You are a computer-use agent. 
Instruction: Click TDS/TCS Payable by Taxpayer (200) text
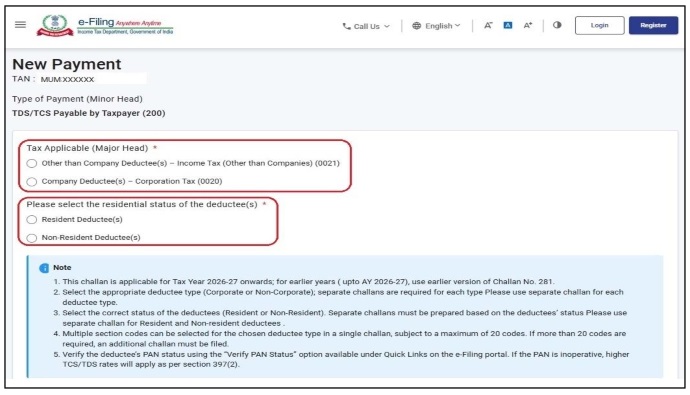88,113
